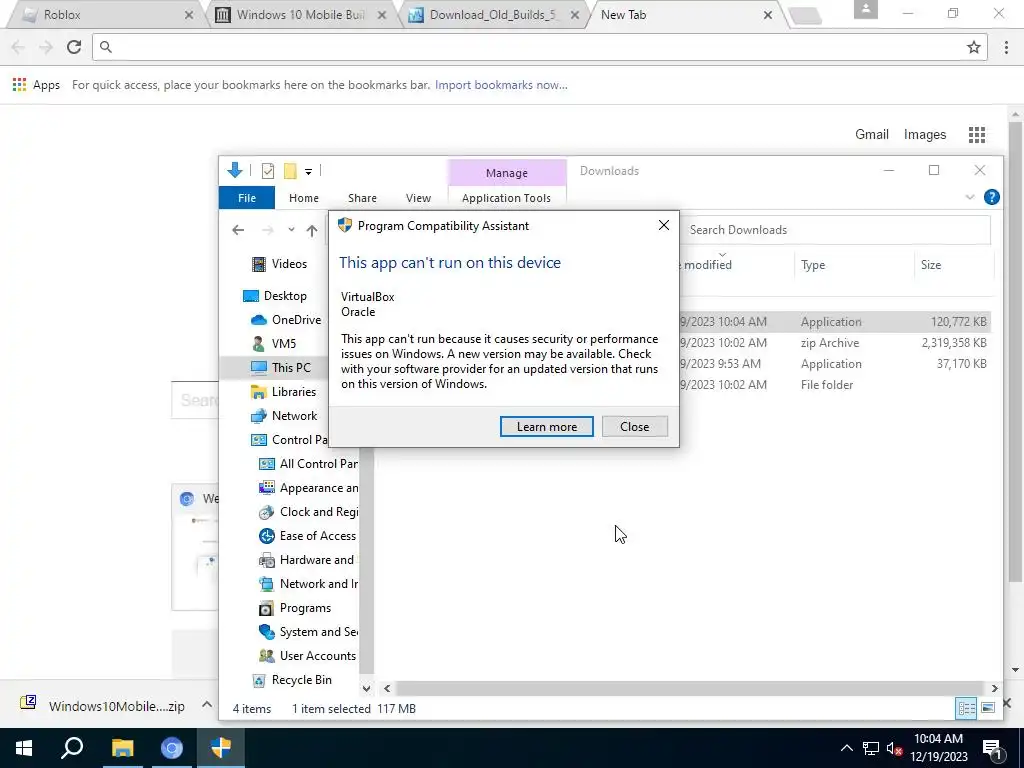
Task: Click Explorer up-one-level arrow
Action: pyautogui.click(x=312, y=230)
